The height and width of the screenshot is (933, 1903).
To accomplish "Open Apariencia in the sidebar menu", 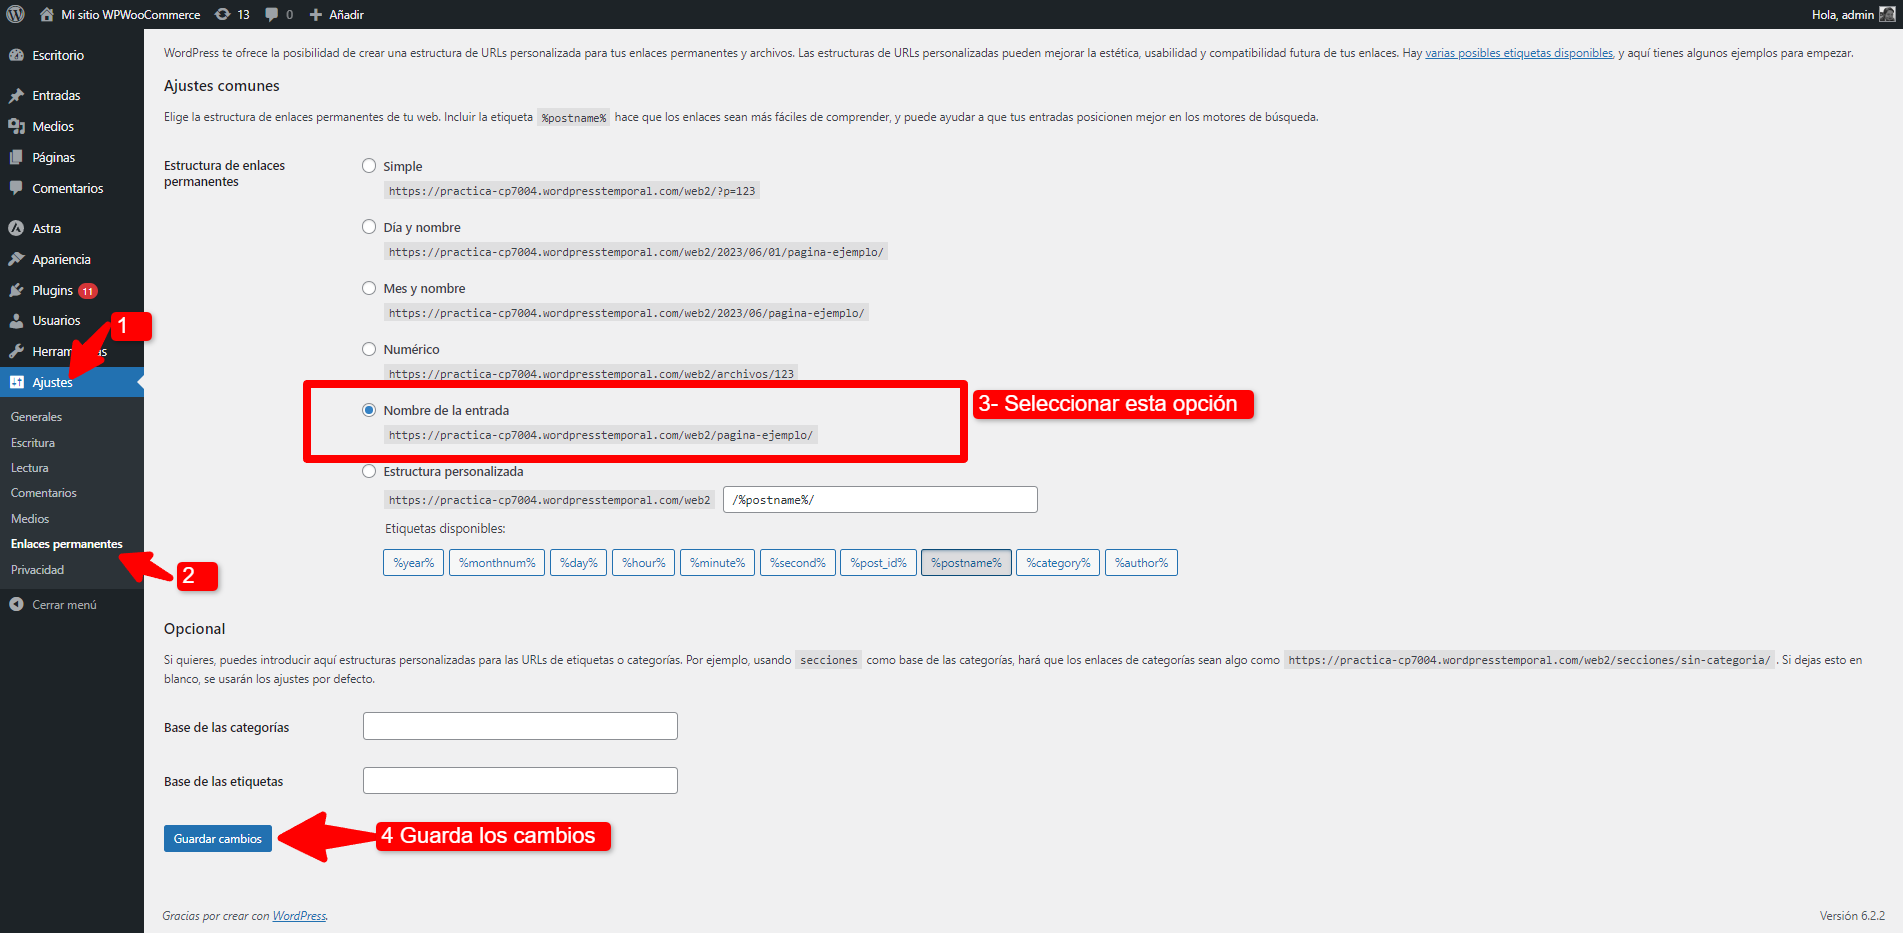I will point(61,259).
